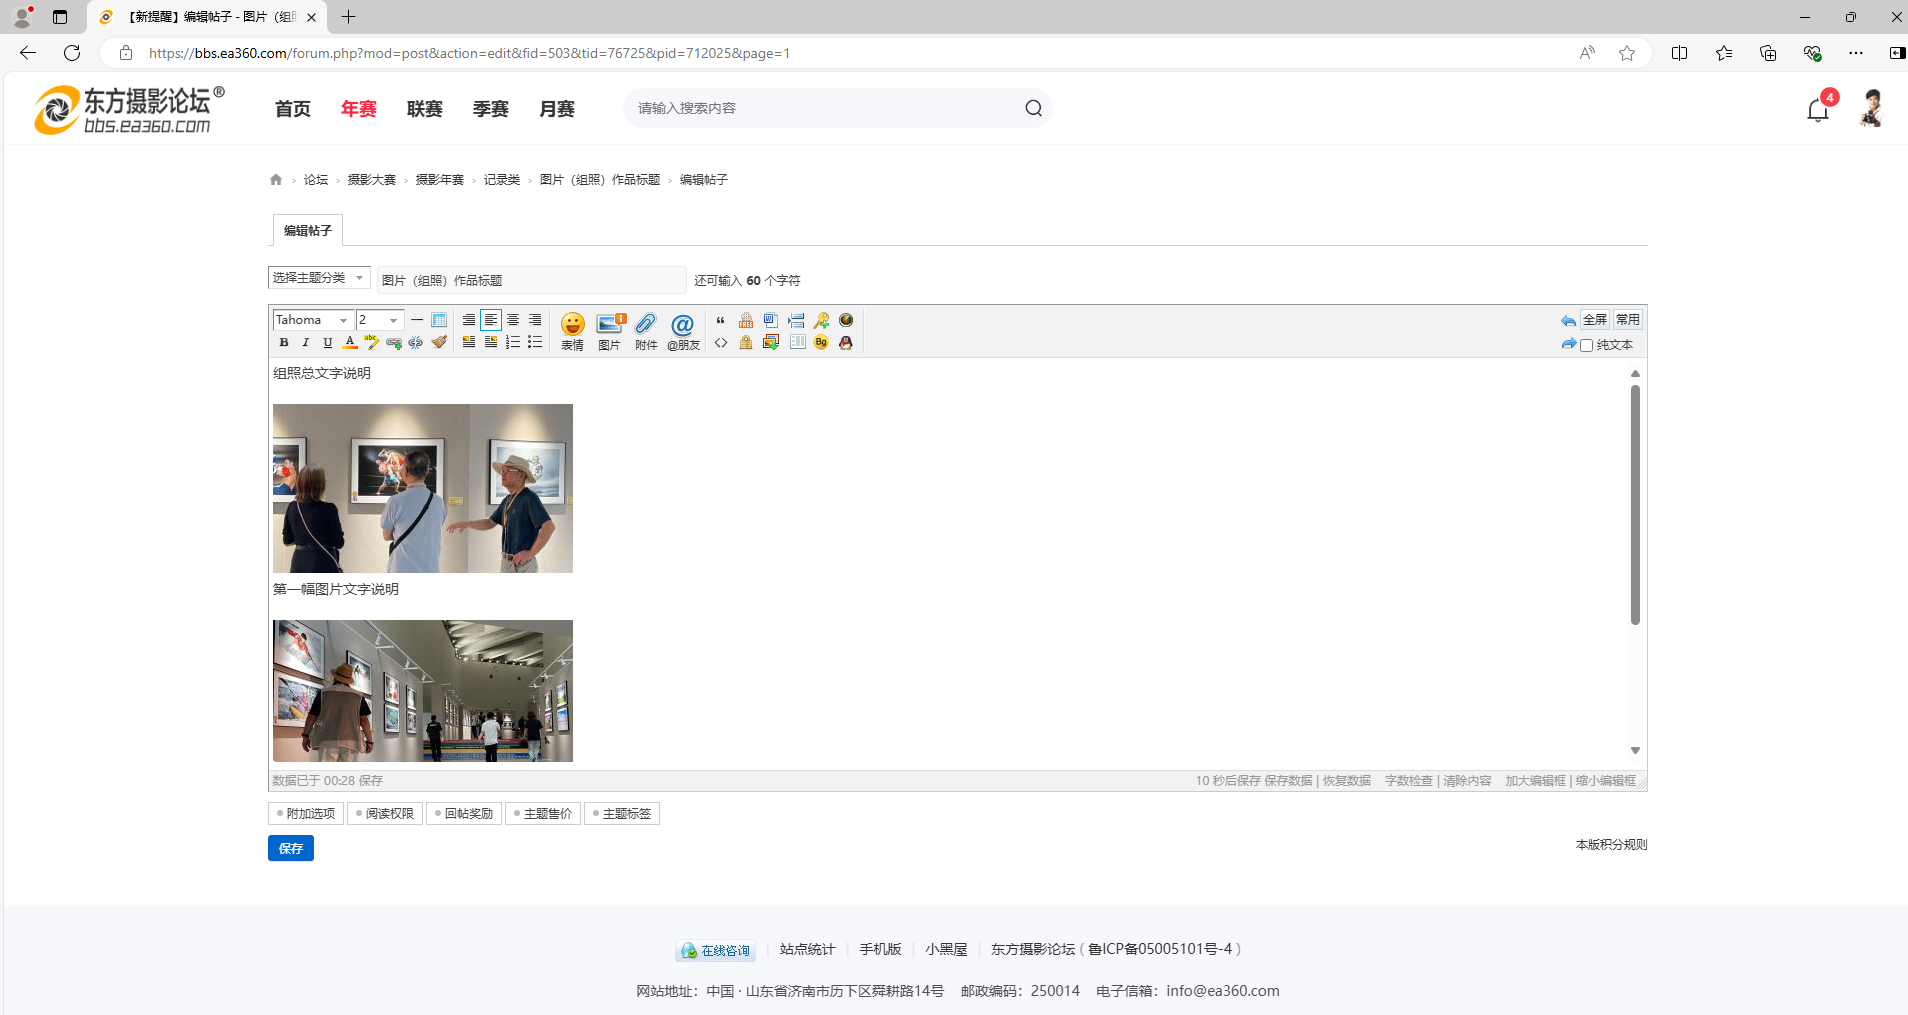Enable the 纯文本 plain text checkbox
The image size is (1908, 1015).
point(1586,346)
